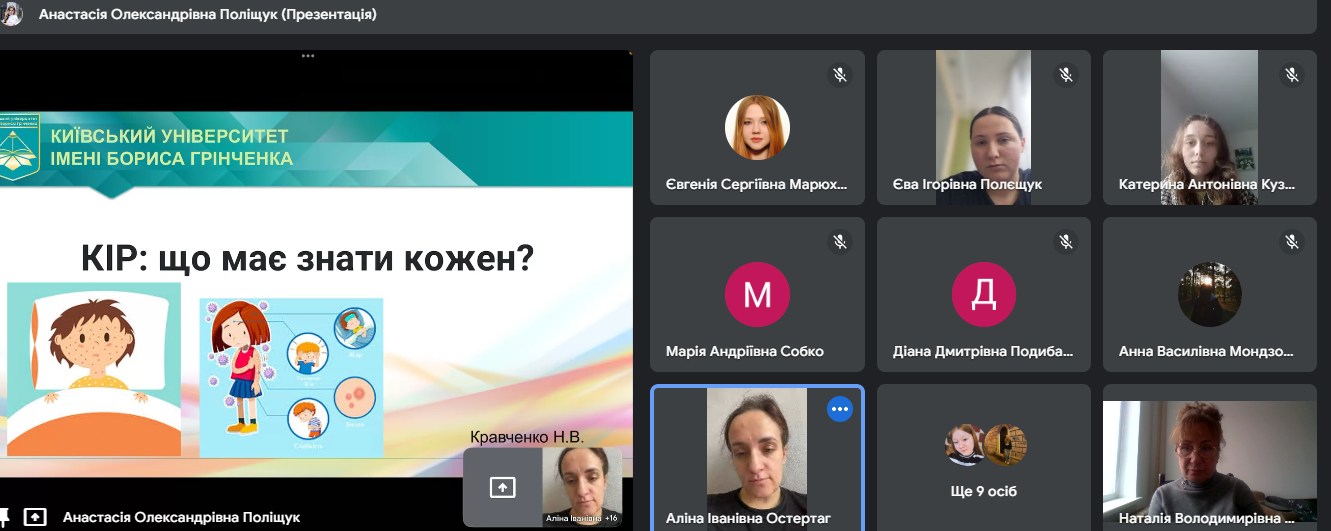Click the pink letter М avatar of Марія Собко
Image resolution: width=1331 pixels, height=531 pixels.
point(757,295)
